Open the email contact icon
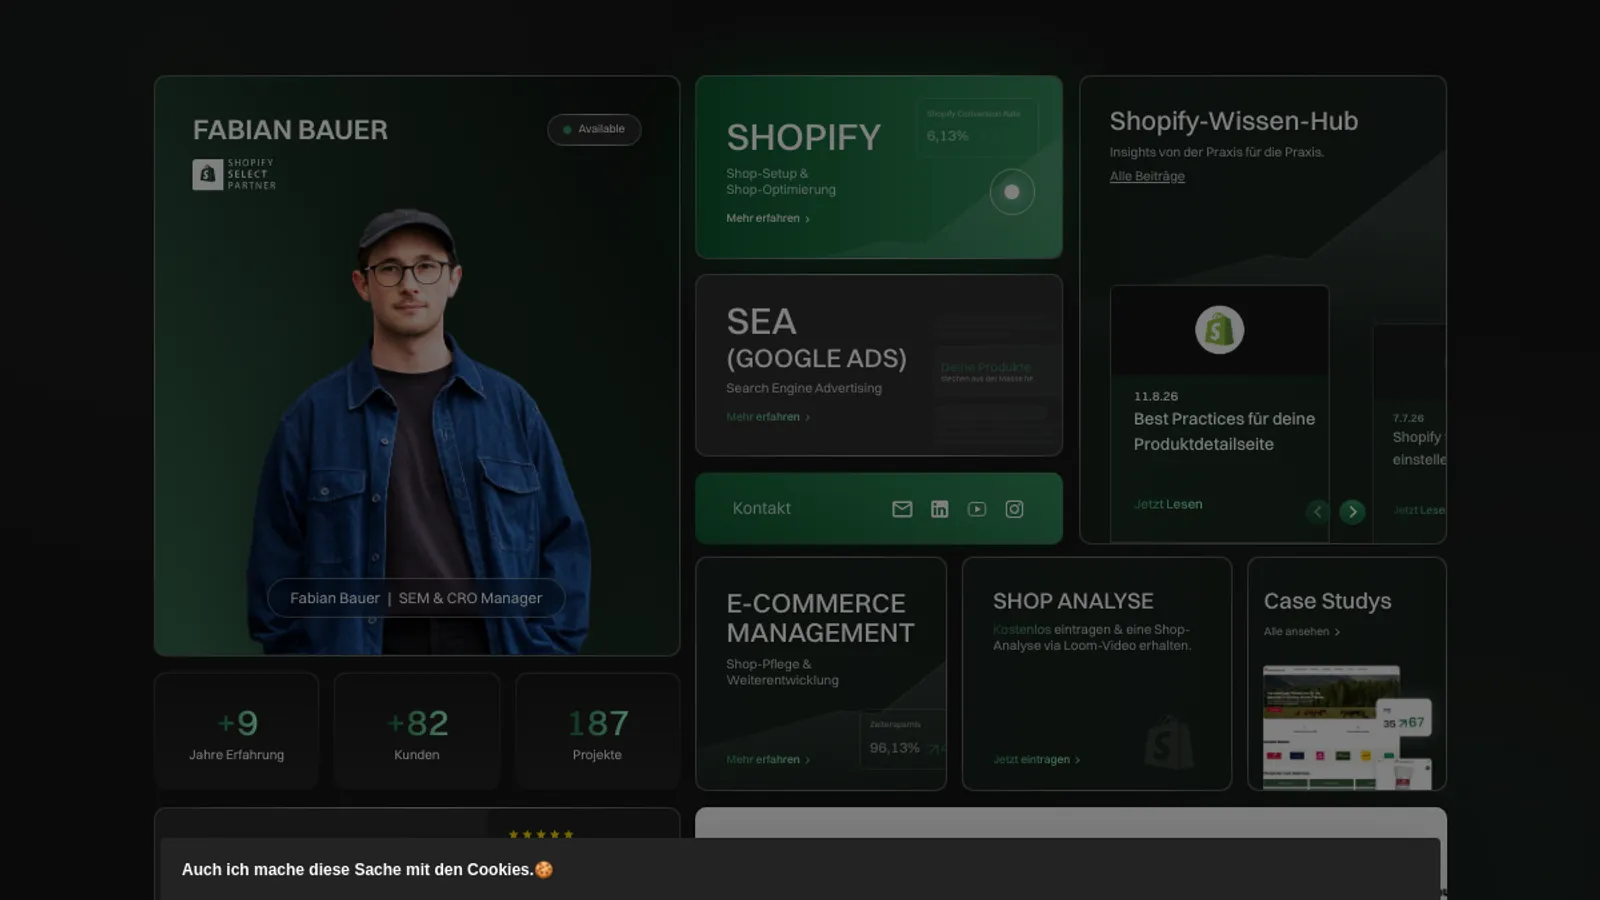1600x900 pixels. pyautogui.click(x=902, y=509)
